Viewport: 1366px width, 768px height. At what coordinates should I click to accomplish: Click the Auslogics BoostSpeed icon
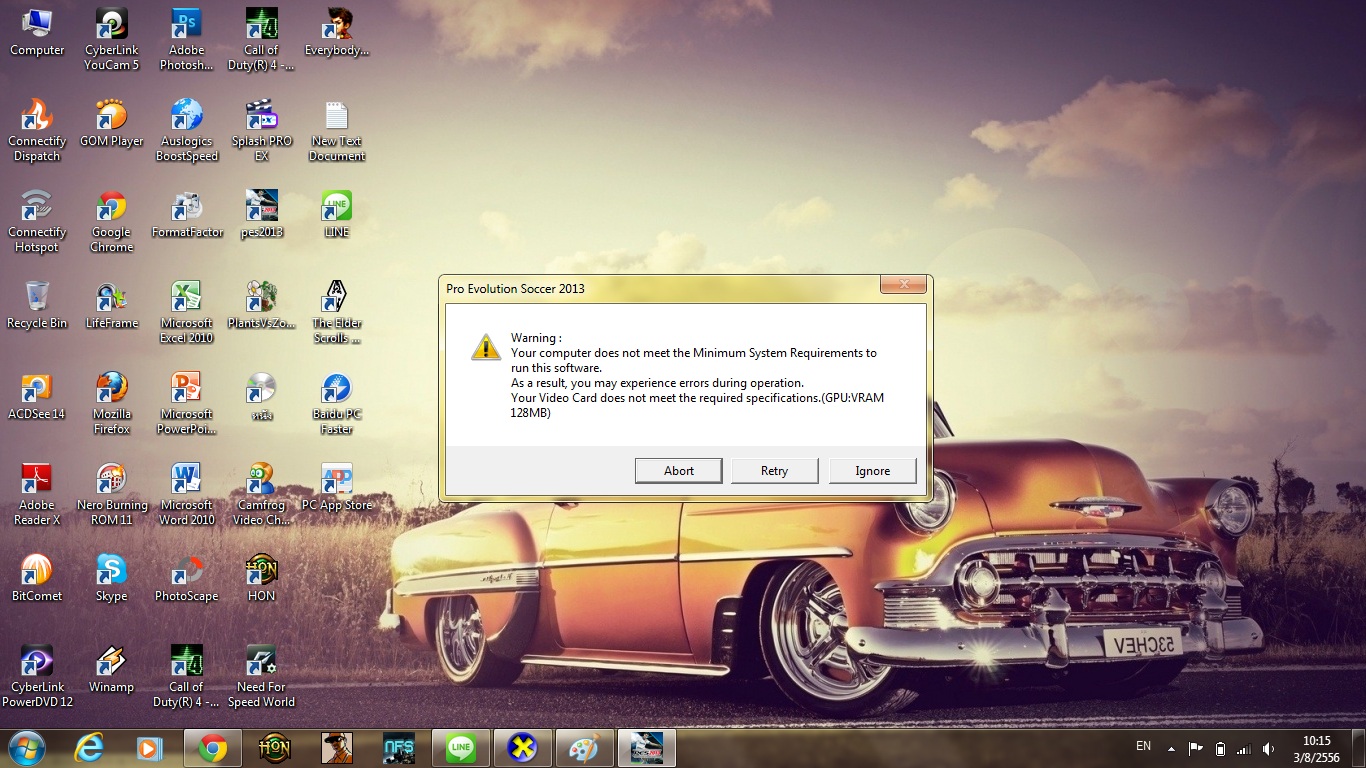click(187, 131)
